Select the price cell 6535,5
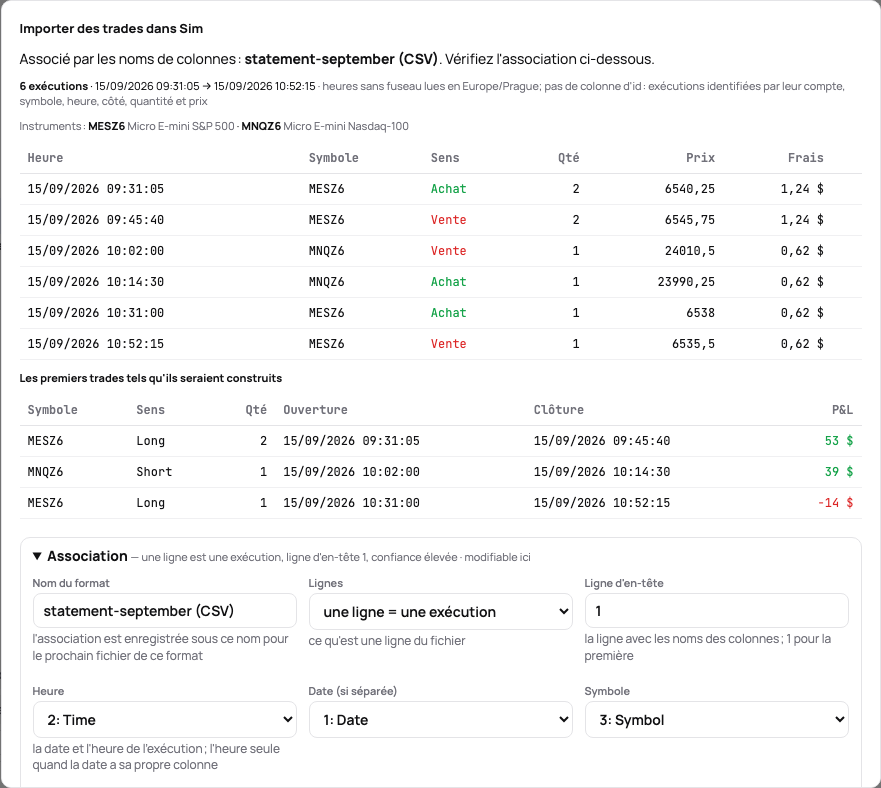Image resolution: width=881 pixels, height=788 pixels. pyautogui.click(x=693, y=343)
